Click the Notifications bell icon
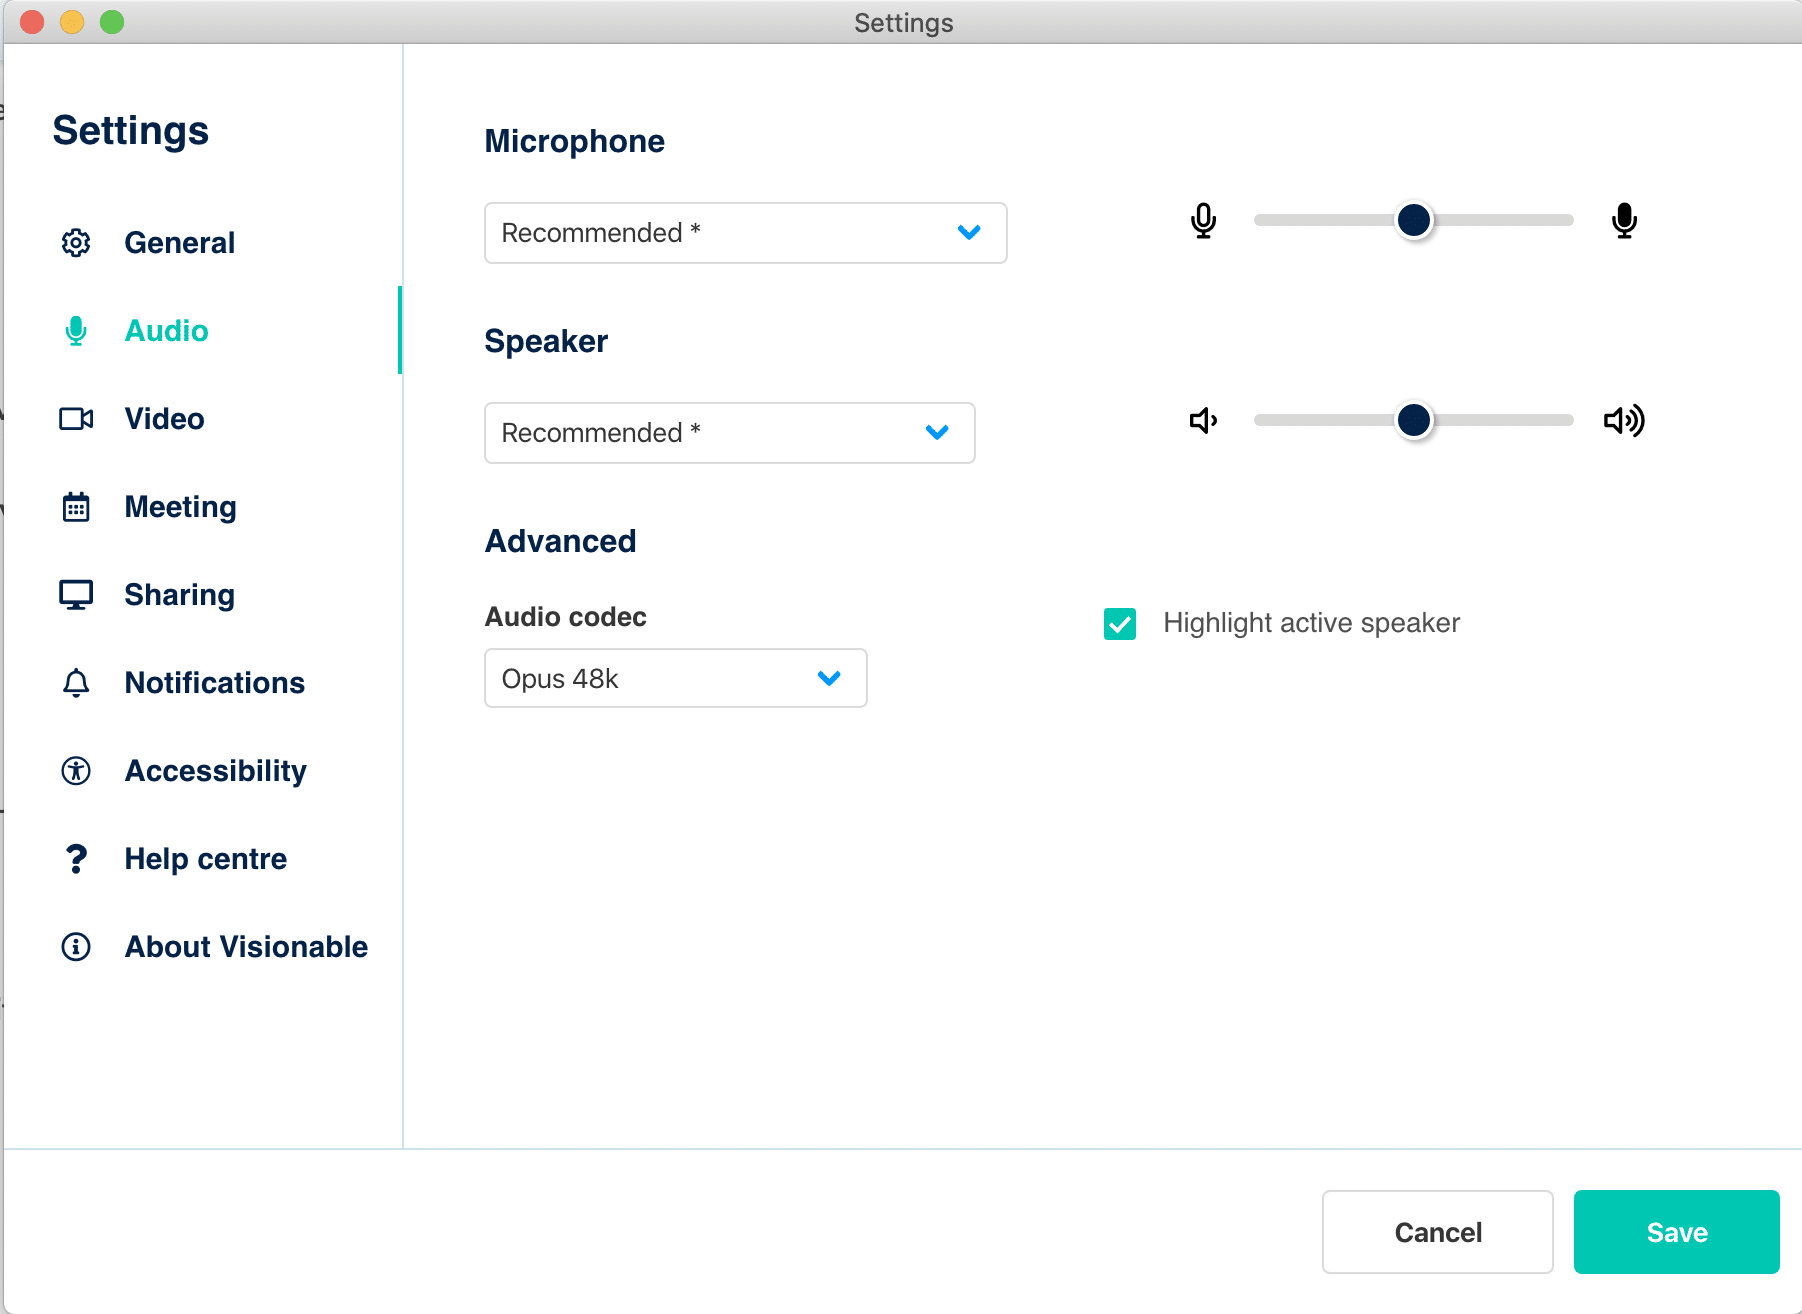This screenshot has width=1802, height=1314. point(75,682)
